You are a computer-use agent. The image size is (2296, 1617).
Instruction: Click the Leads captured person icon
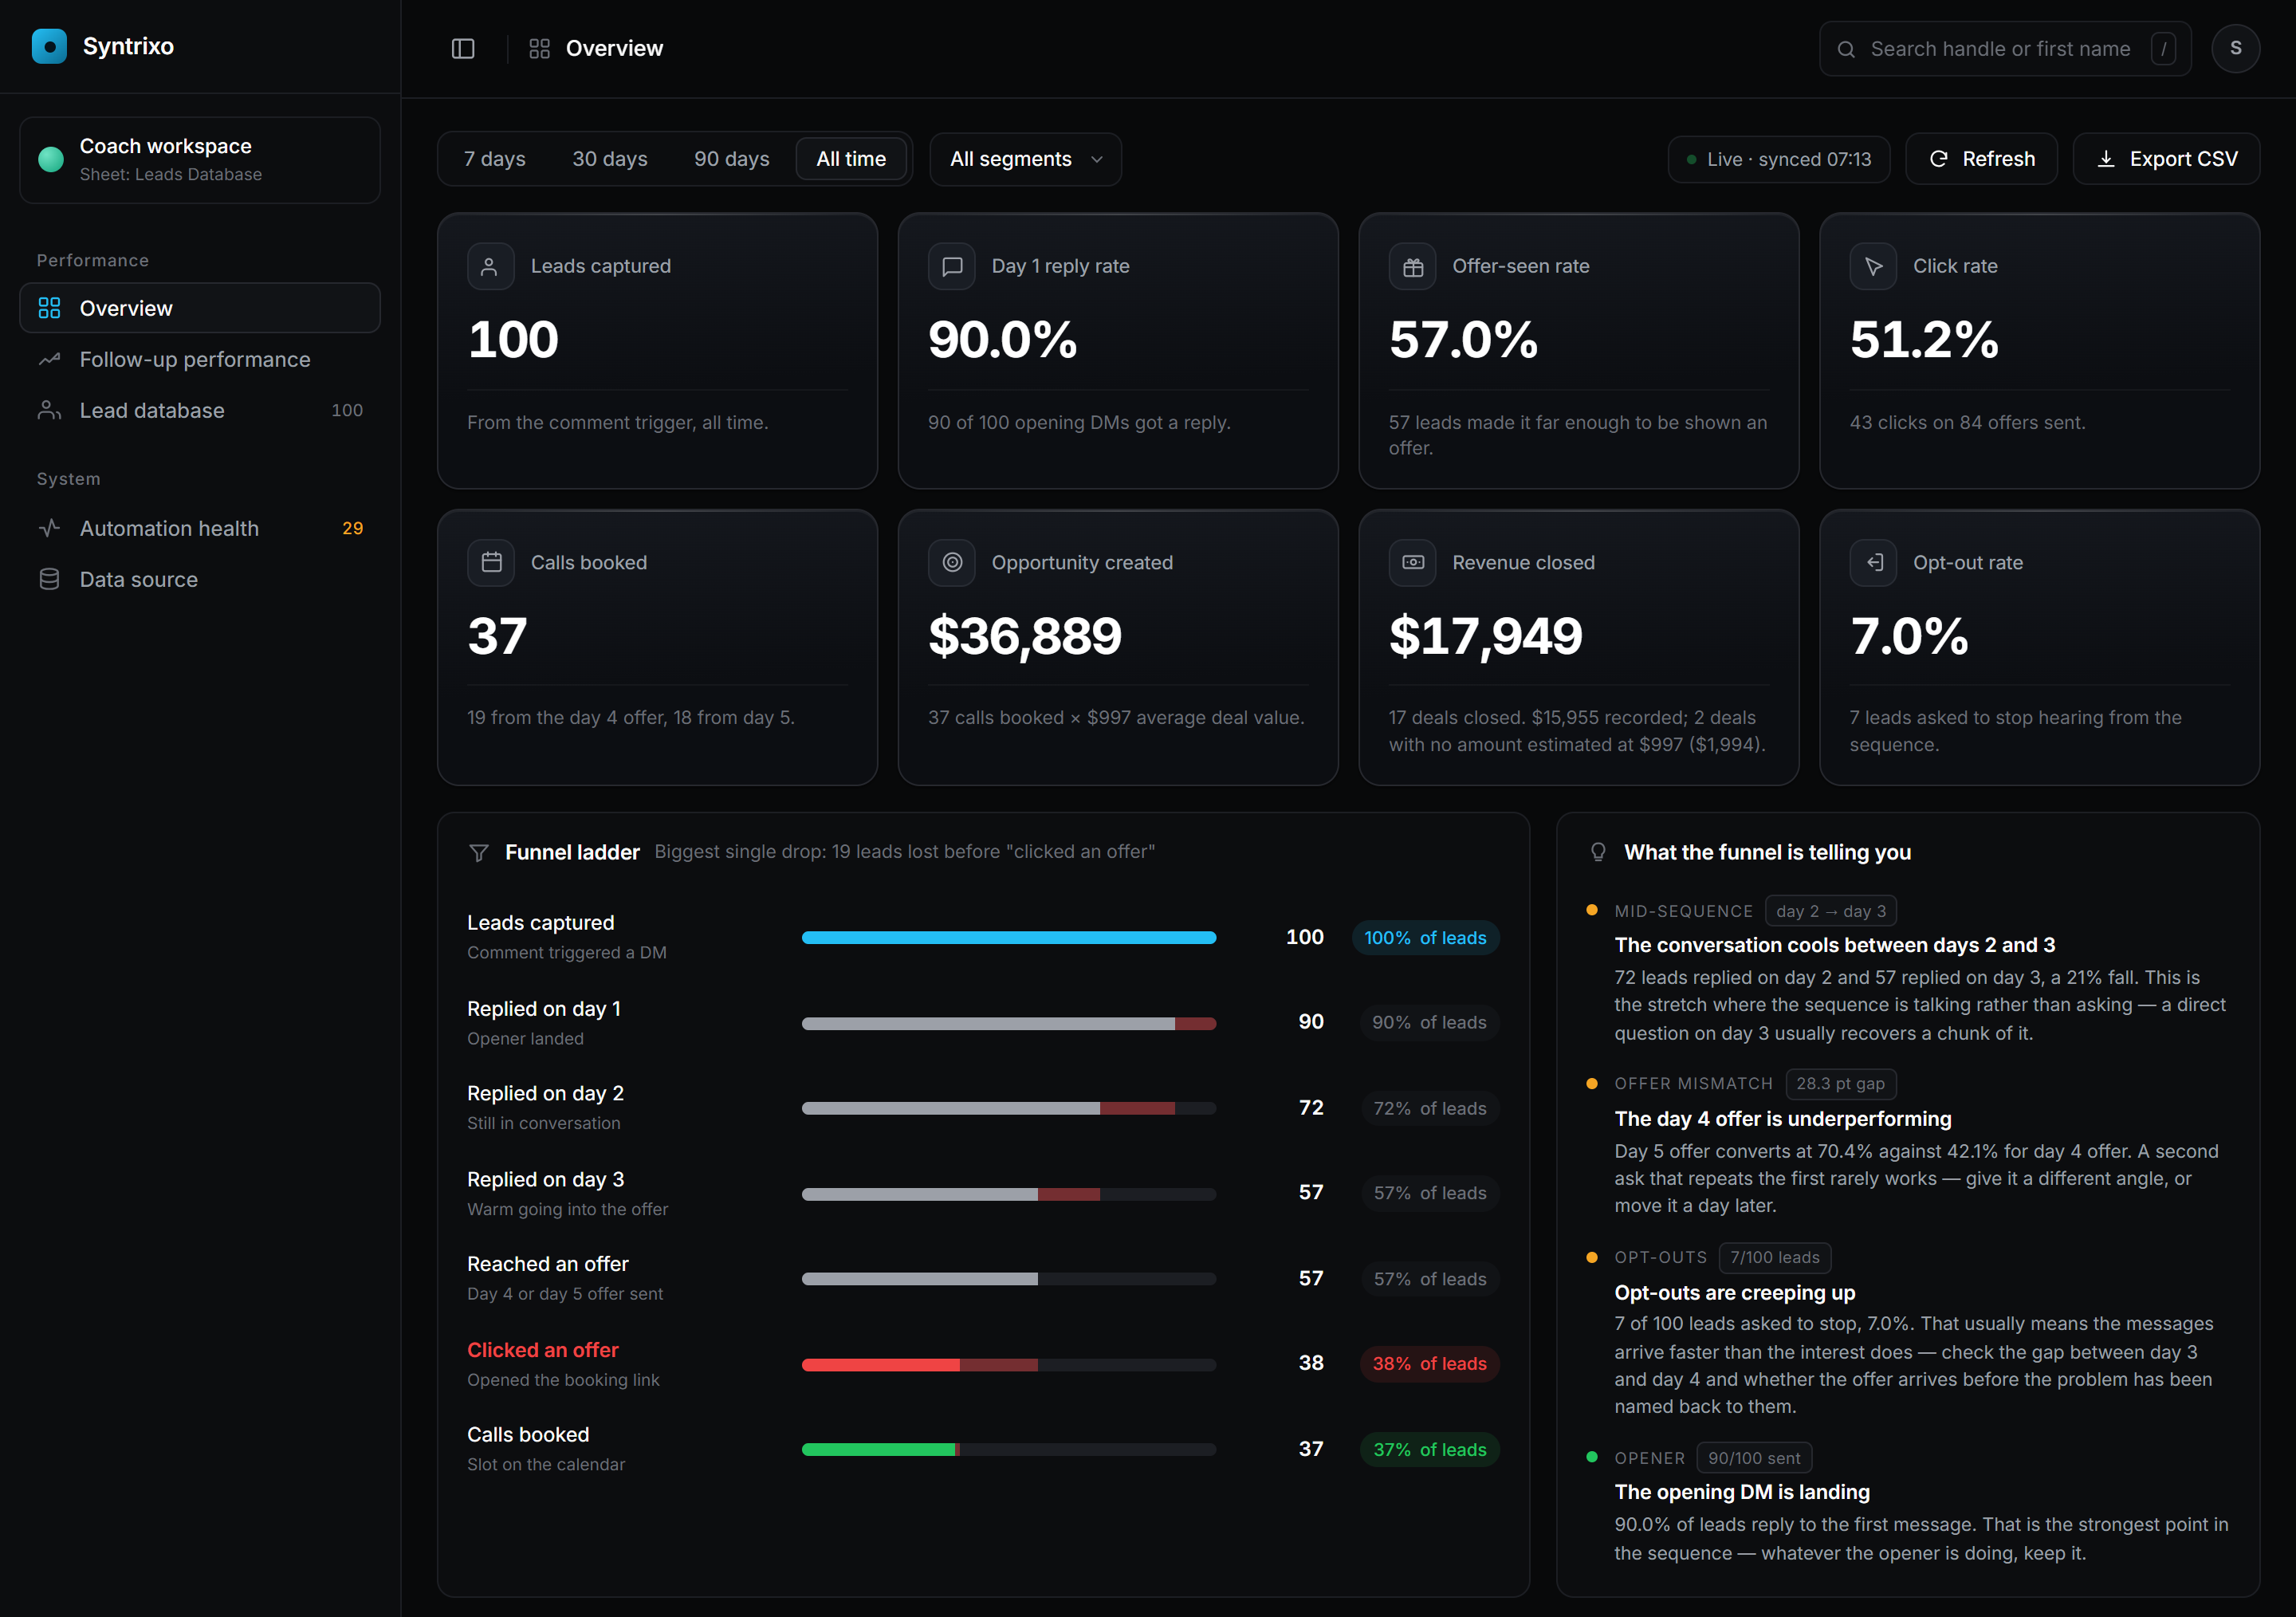coord(490,266)
